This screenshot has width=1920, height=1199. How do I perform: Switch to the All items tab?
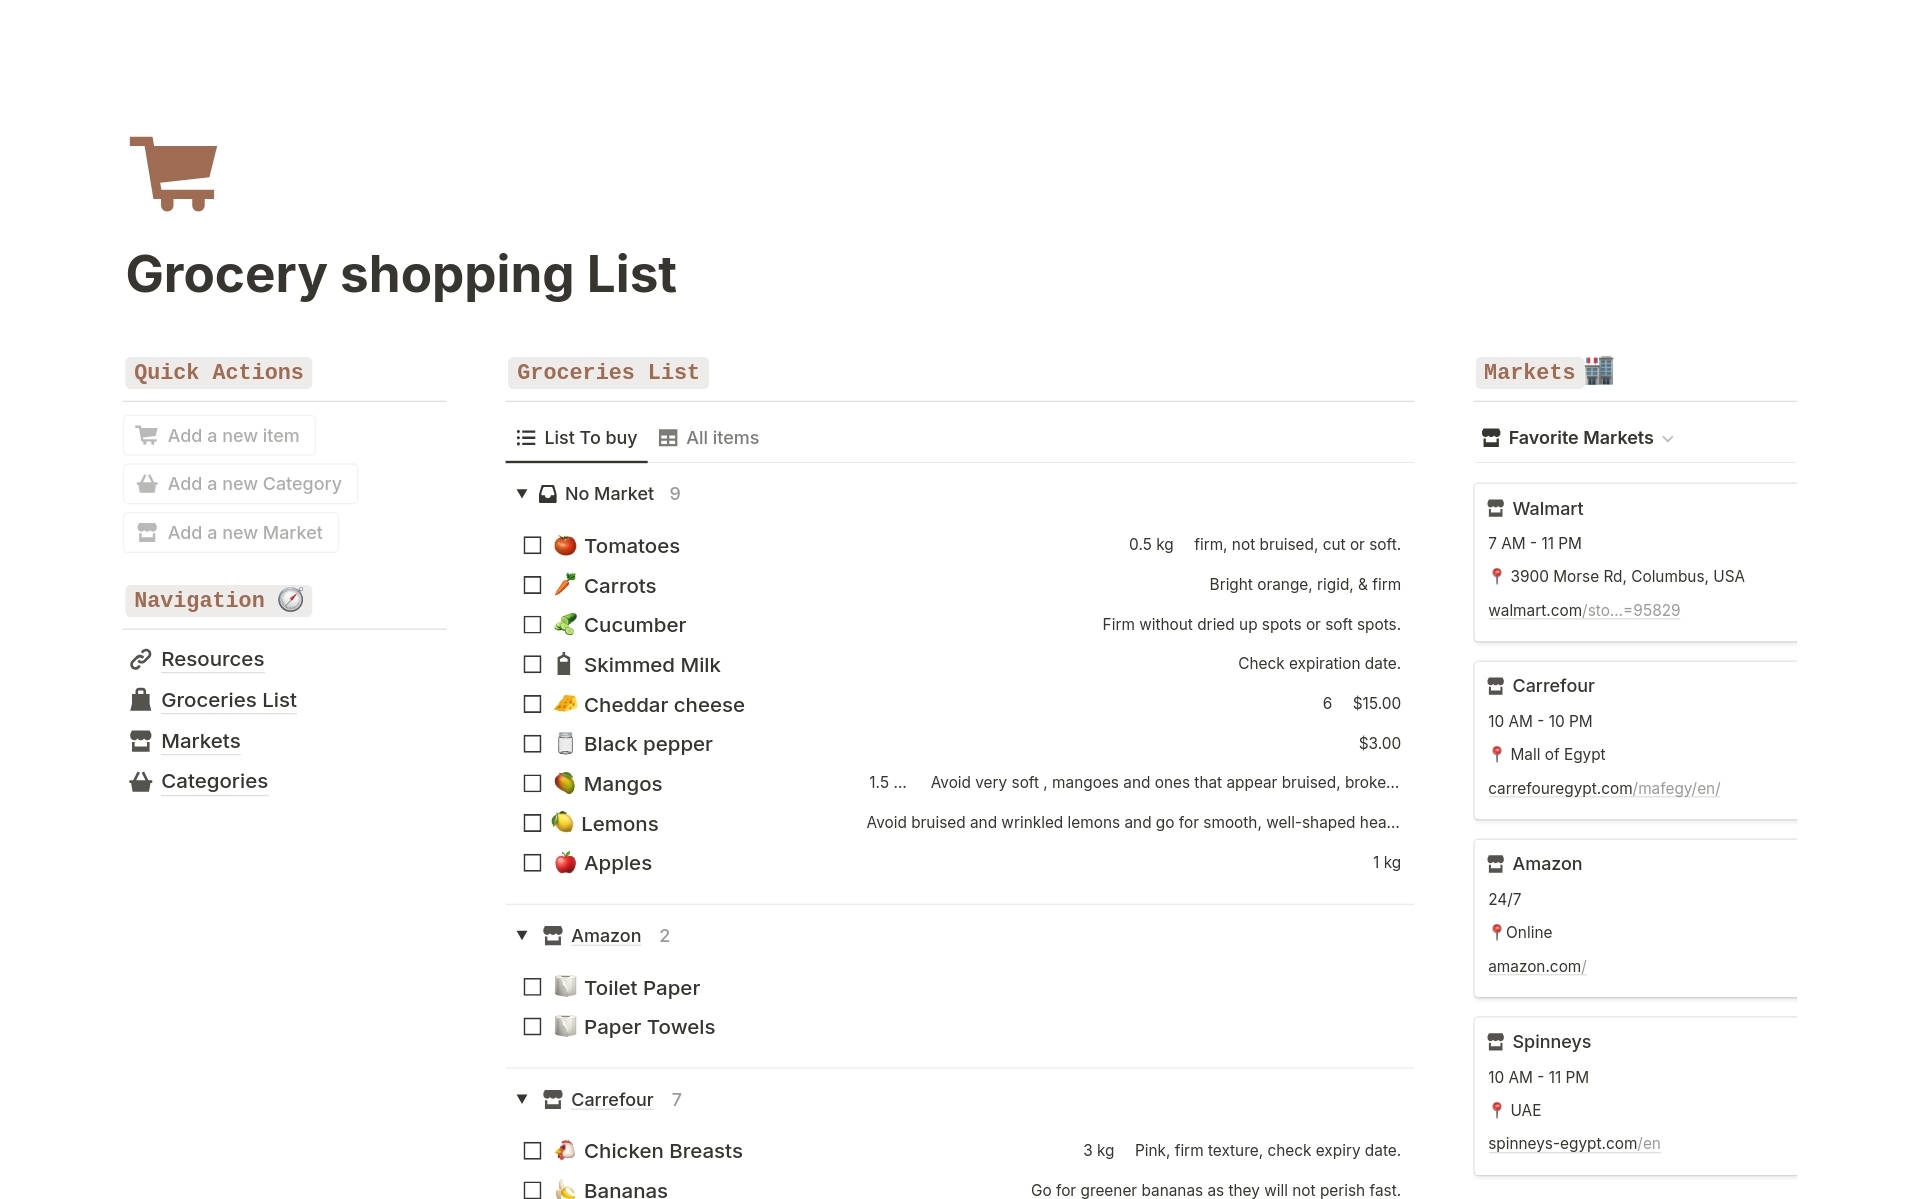pos(722,437)
